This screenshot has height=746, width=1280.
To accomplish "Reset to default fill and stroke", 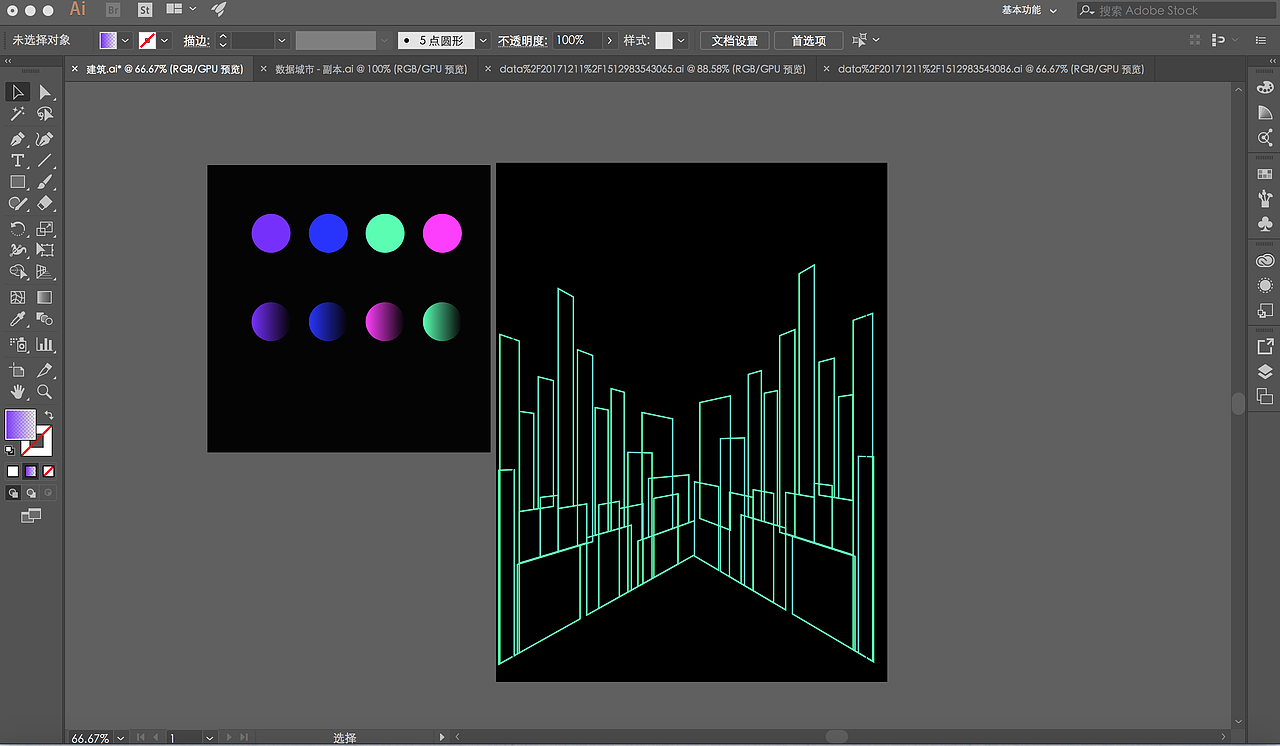I will [x=10, y=450].
